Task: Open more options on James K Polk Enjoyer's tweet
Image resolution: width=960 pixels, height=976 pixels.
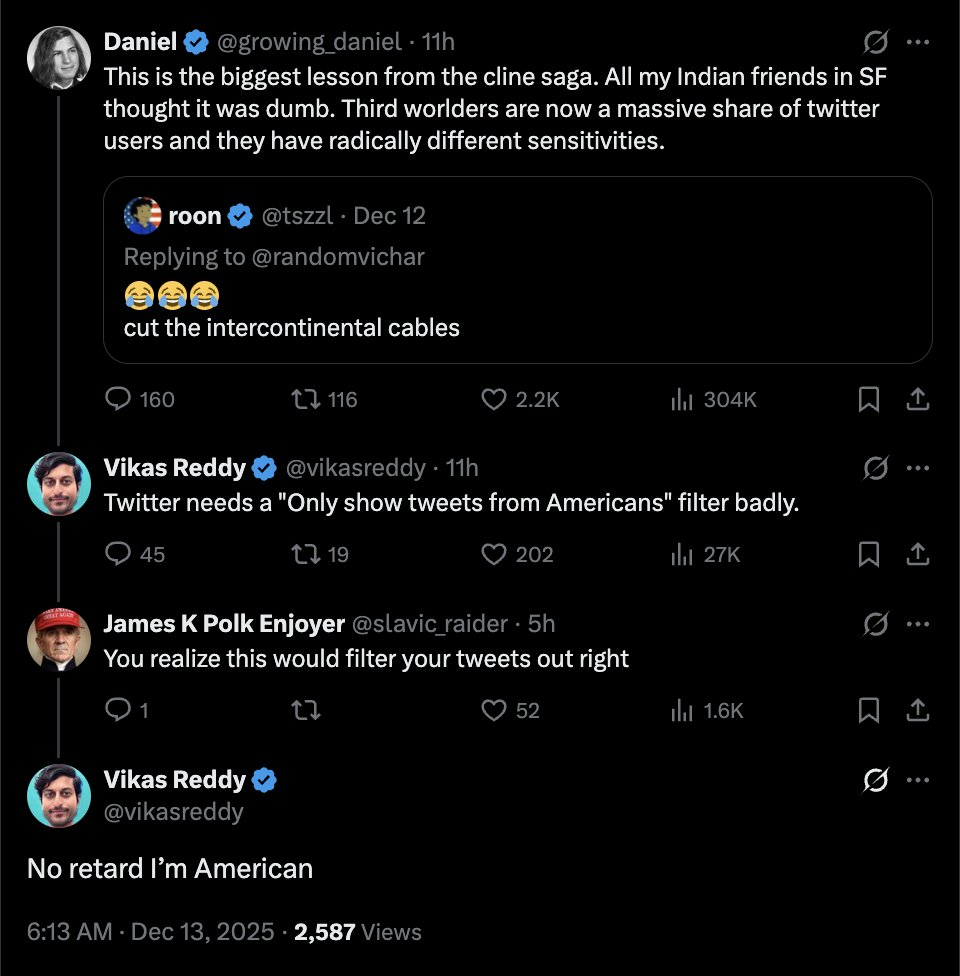Action: (x=917, y=624)
